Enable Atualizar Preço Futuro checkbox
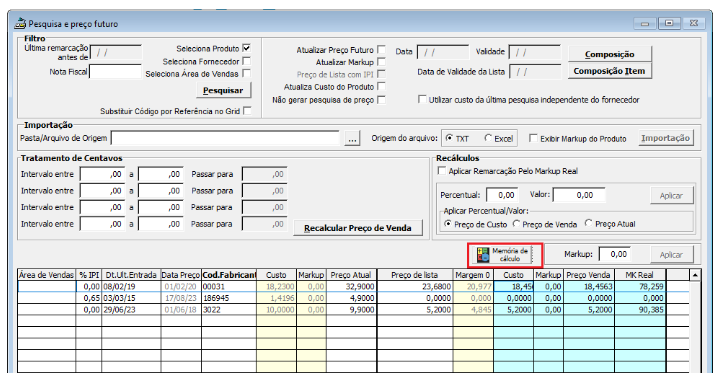The height and width of the screenshot is (388, 721). click(x=381, y=50)
